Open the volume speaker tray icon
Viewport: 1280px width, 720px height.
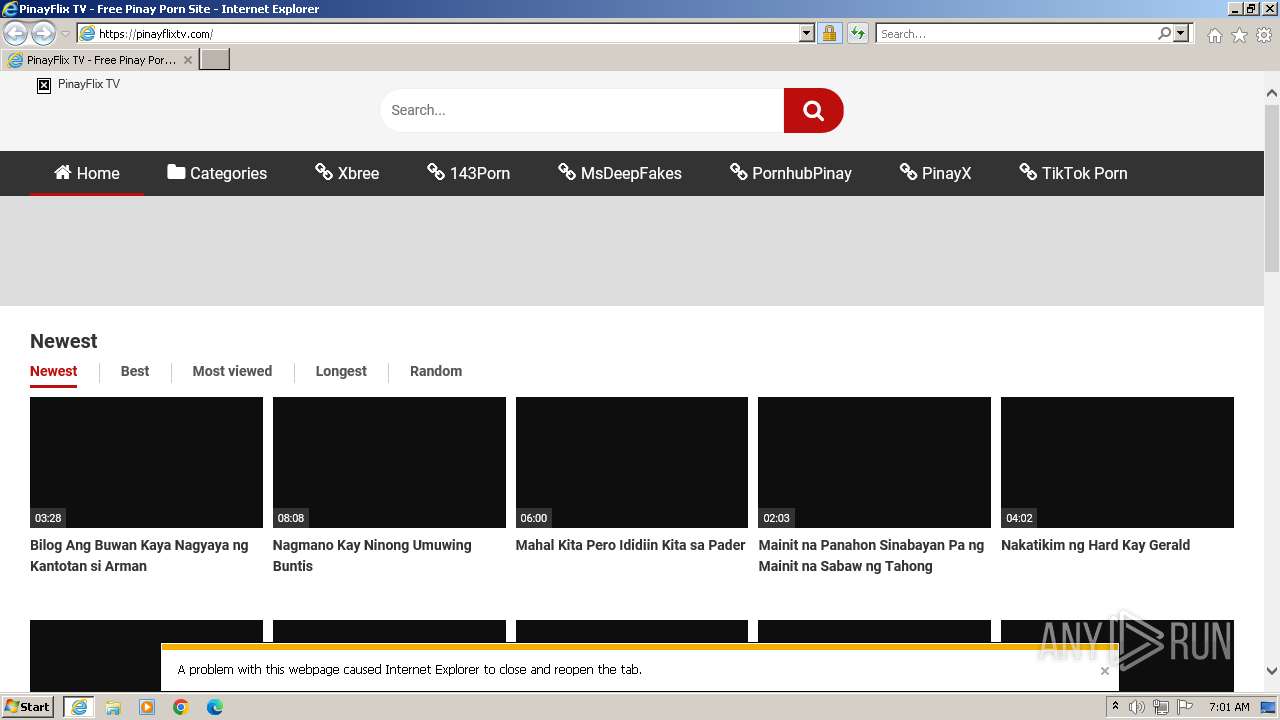(x=1137, y=707)
